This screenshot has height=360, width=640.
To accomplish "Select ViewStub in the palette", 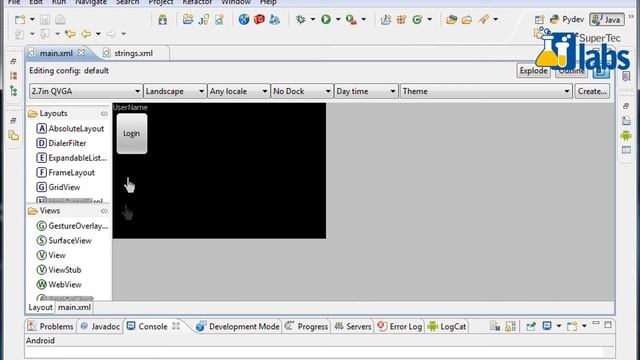I will pos(59,270).
